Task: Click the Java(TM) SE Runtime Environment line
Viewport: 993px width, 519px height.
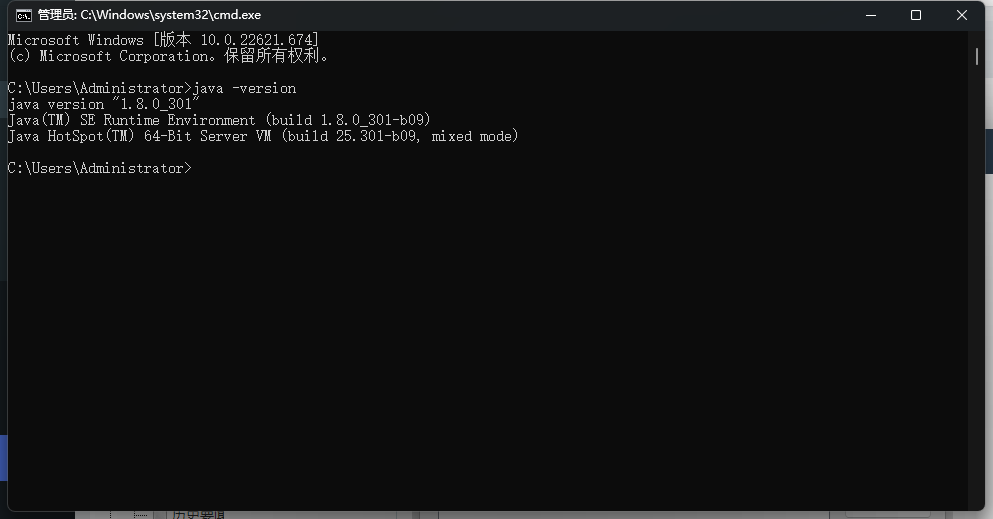Action: (219, 120)
